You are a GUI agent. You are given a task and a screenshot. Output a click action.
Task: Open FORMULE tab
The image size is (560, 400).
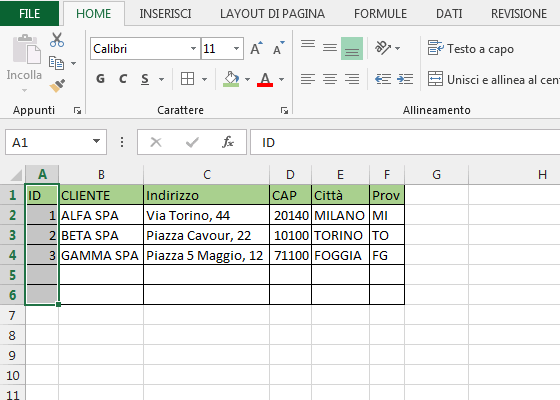(380, 14)
